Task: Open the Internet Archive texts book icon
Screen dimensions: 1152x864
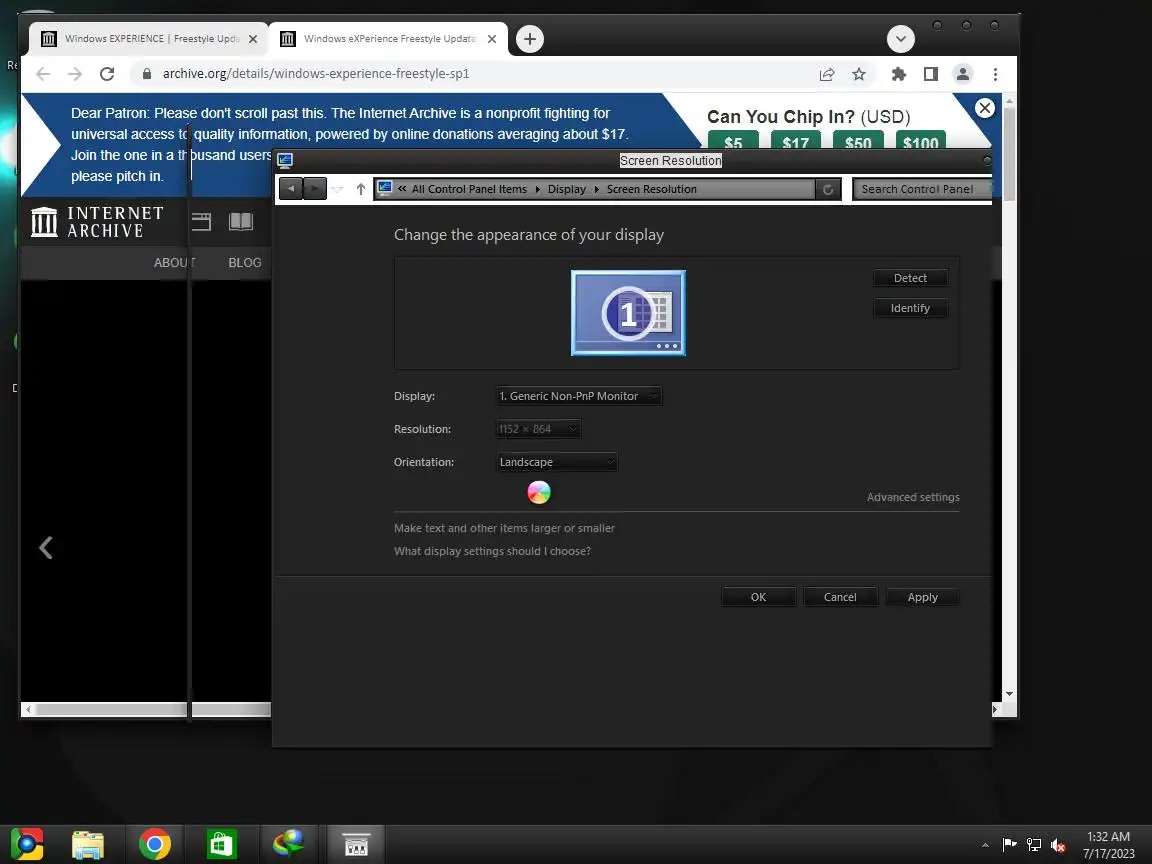Action: click(241, 221)
